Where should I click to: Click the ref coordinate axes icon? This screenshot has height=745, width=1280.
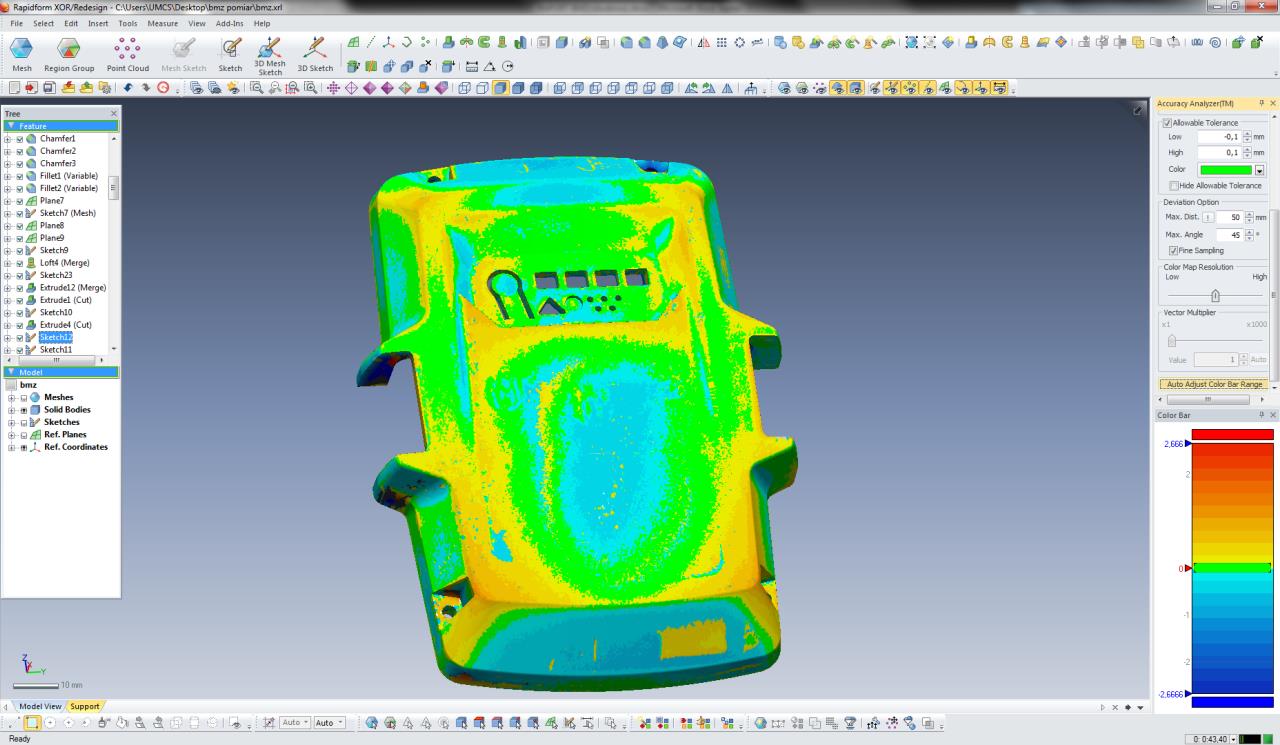[389, 42]
